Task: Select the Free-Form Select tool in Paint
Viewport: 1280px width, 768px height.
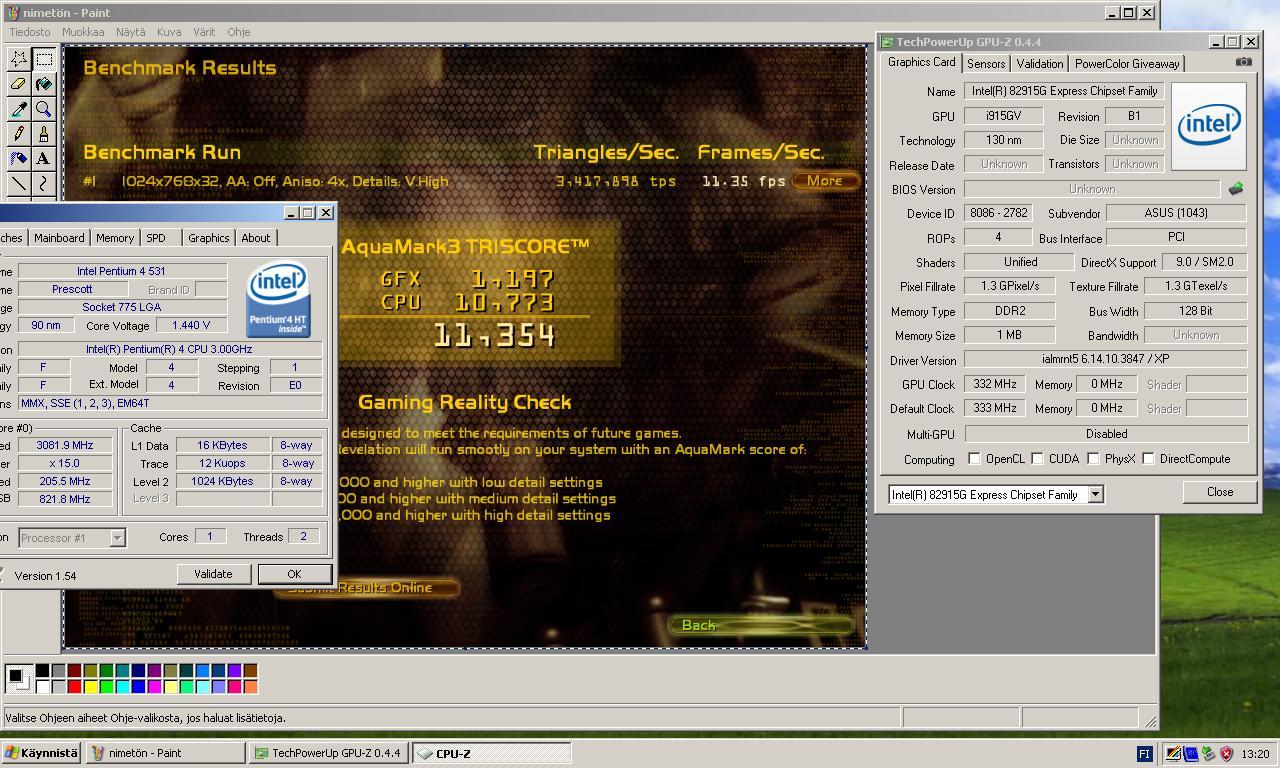Action: click(x=18, y=59)
